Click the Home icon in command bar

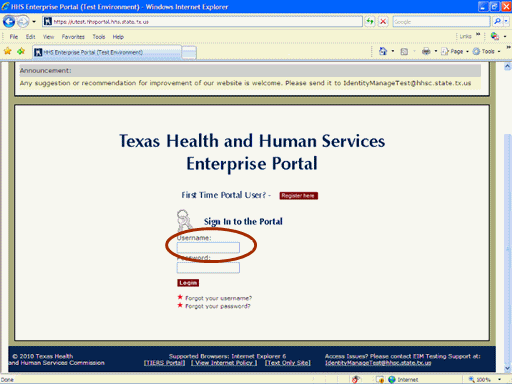tap(383, 51)
